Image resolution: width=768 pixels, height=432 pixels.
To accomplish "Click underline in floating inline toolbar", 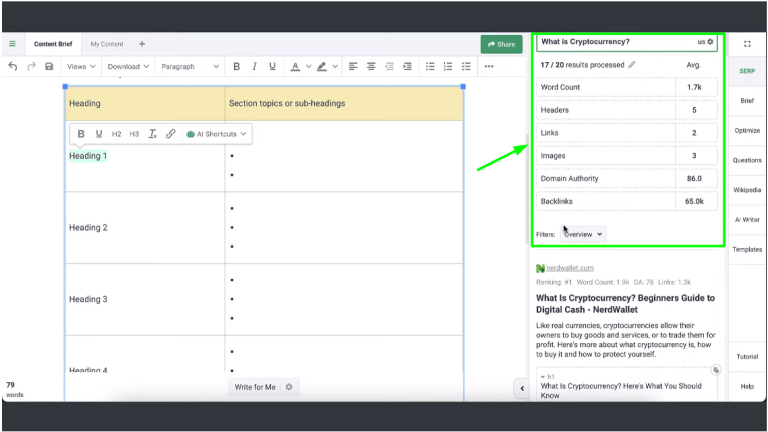I will tap(99, 134).
